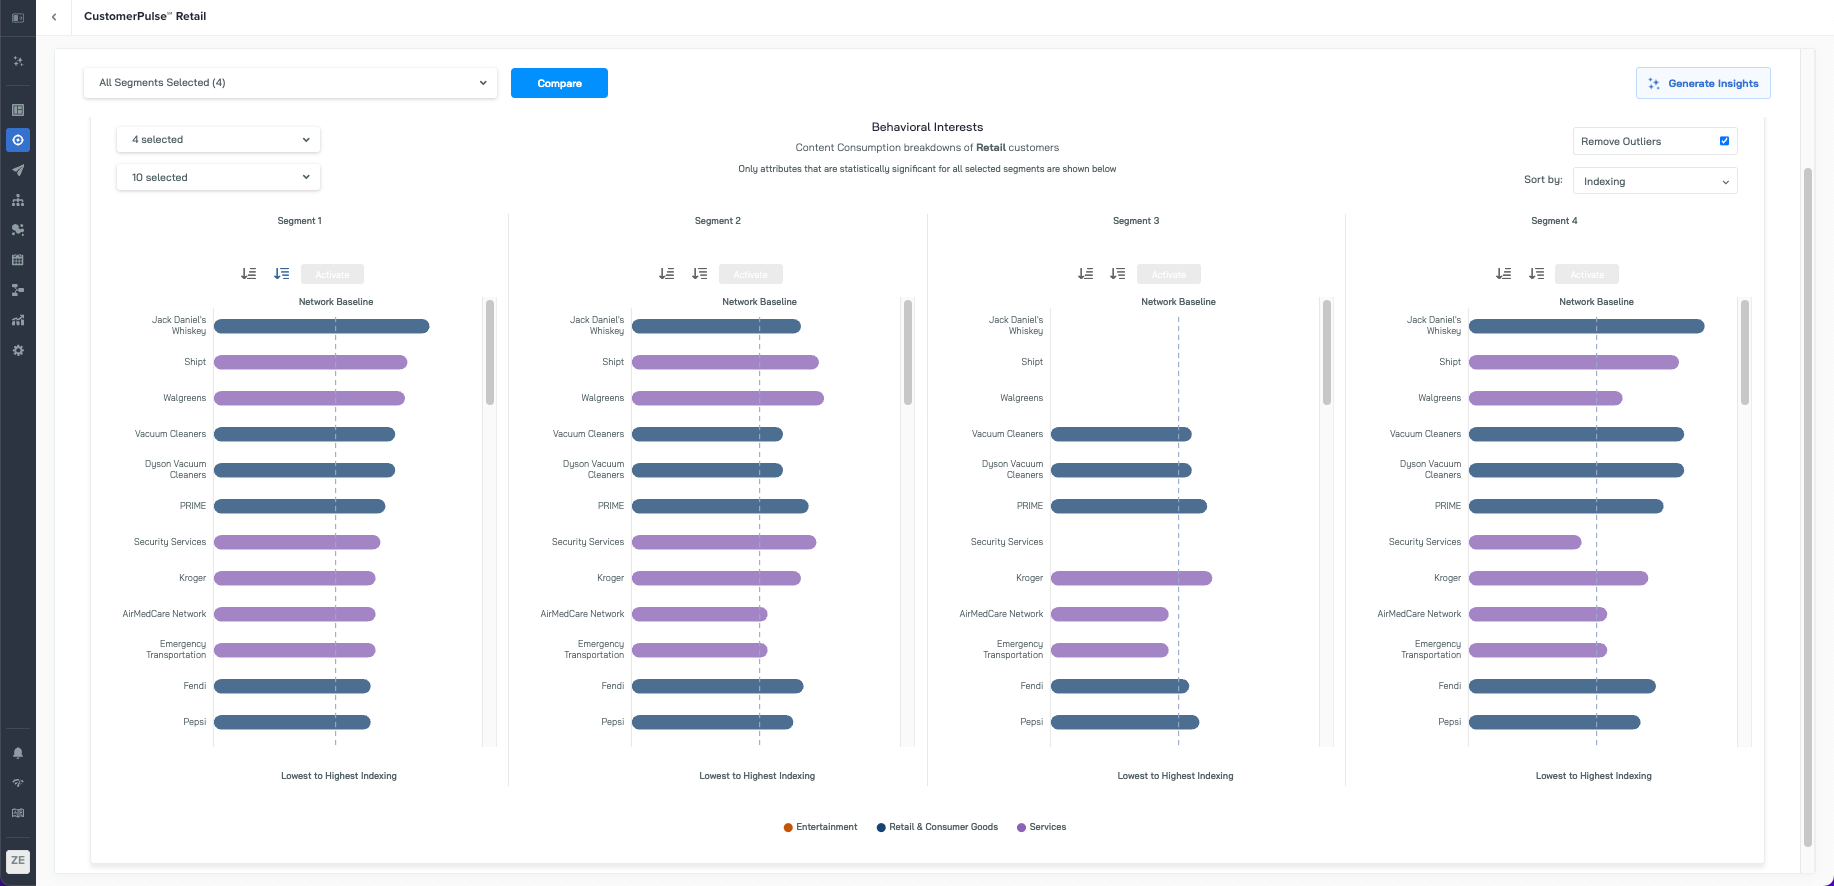
Task: Click the 'Behavioral Interests' title
Action: [x=927, y=127]
